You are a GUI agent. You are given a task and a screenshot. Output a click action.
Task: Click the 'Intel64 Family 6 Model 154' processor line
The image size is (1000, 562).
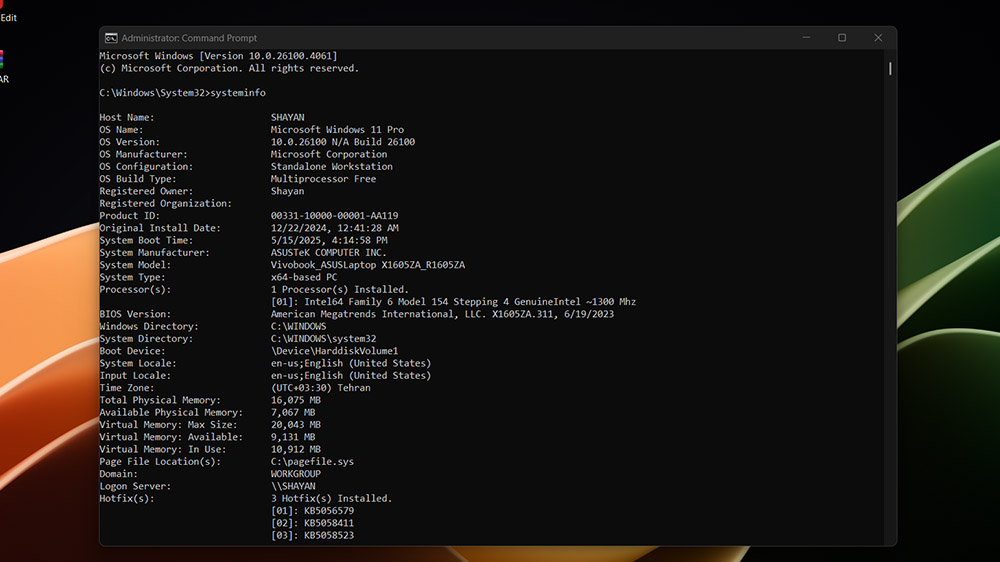pos(453,302)
